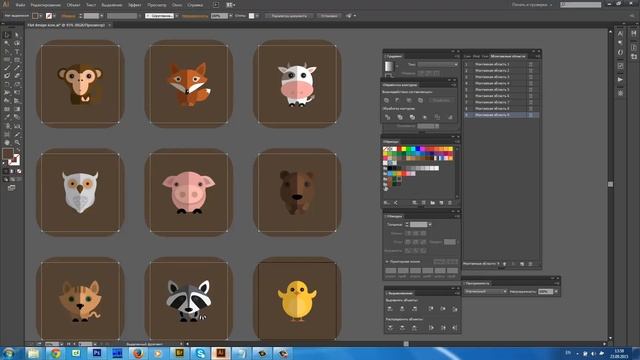Screen dimensions: 640x360
Task: Open Adobe Bridge from top bar icon
Action: coord(216,5)
